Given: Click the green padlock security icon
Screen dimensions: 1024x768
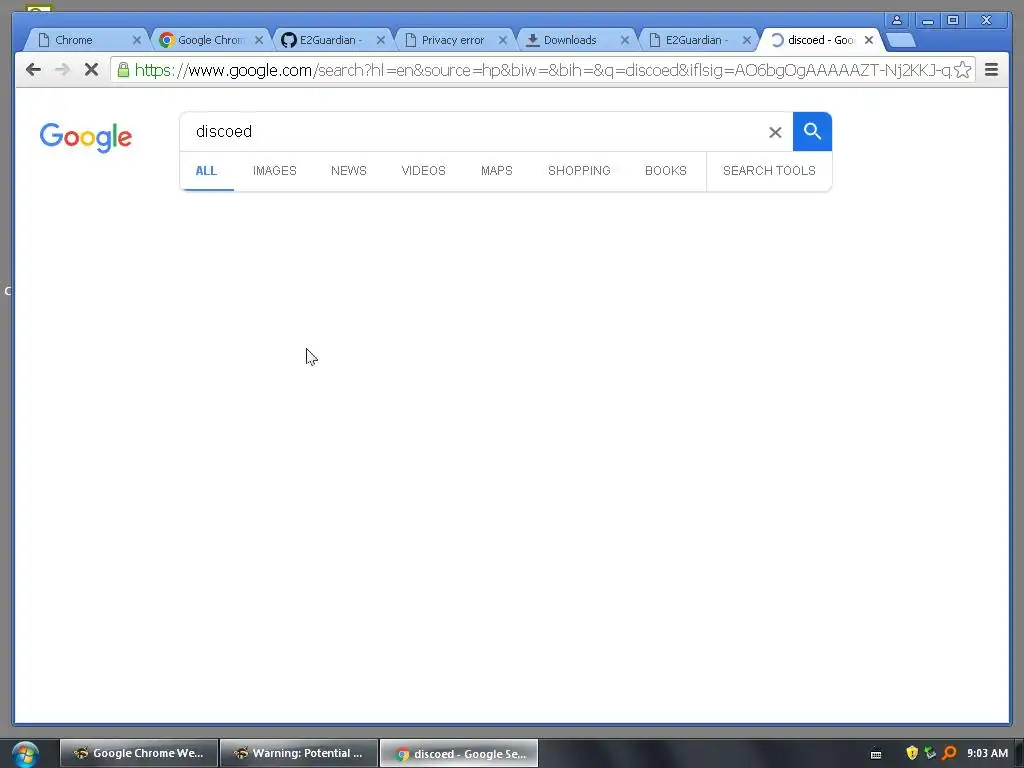Looking at the screenshot, I should [x=123, y=69].
